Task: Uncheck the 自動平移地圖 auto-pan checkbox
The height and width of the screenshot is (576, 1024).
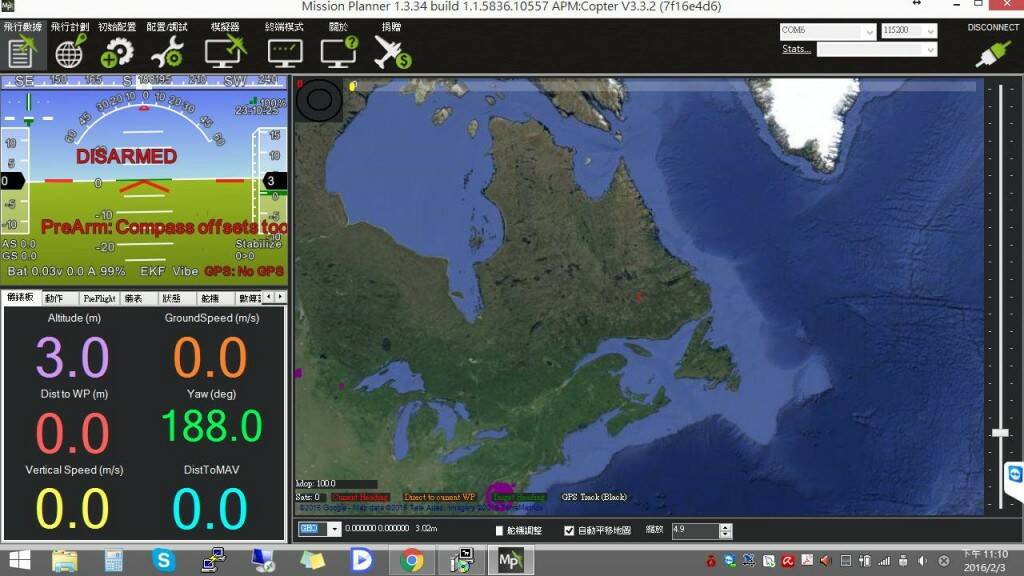Action: click(569, 530)
